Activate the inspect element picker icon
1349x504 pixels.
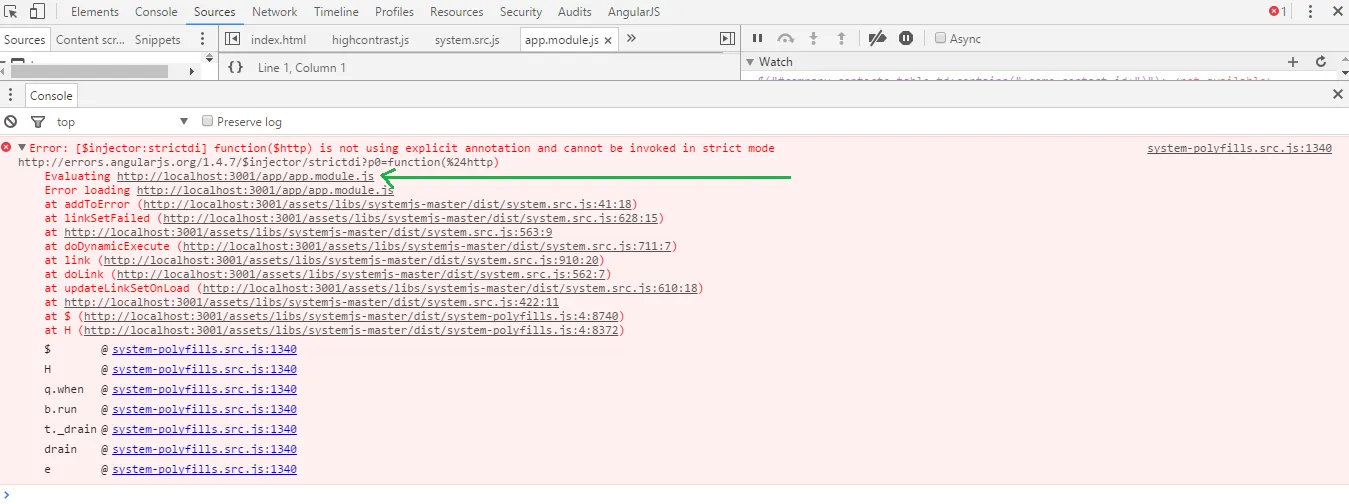[x=12, y=12]
